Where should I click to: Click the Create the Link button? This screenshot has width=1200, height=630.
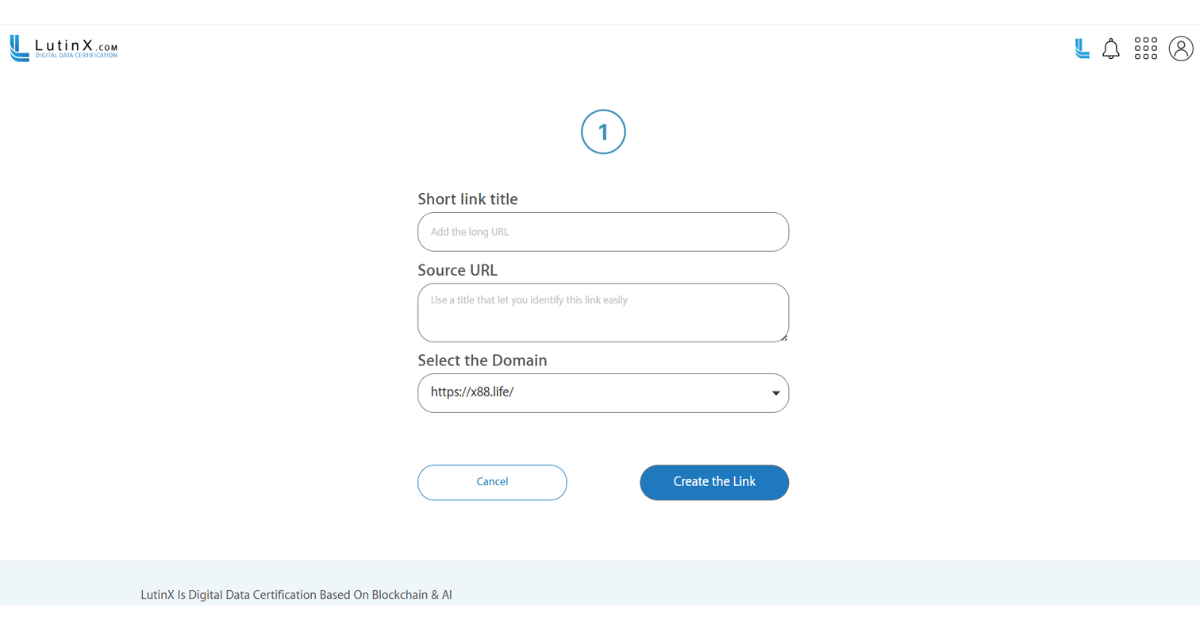pos(714,482)
